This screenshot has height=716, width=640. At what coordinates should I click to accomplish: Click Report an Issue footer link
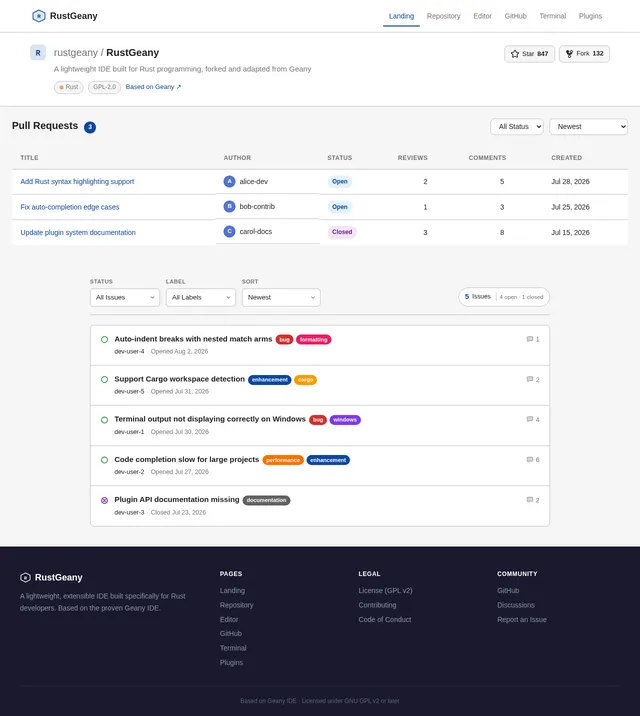point(522,620)
